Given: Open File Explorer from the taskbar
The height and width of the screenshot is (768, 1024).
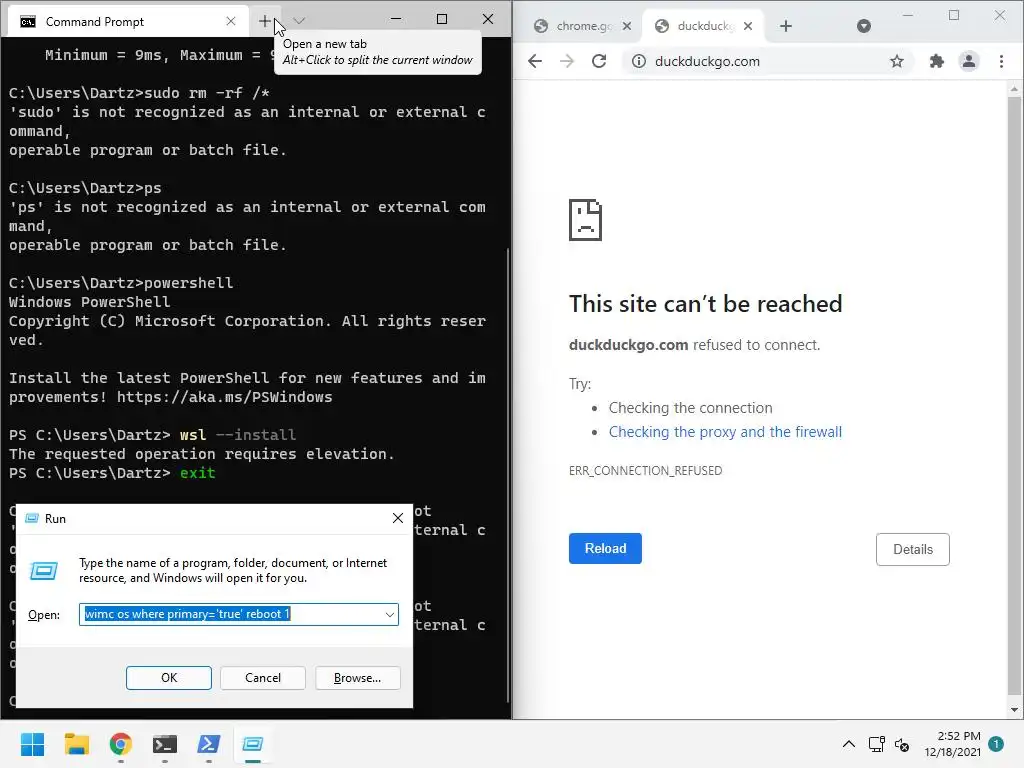Looking at the screenshot, I should (76, 744).
